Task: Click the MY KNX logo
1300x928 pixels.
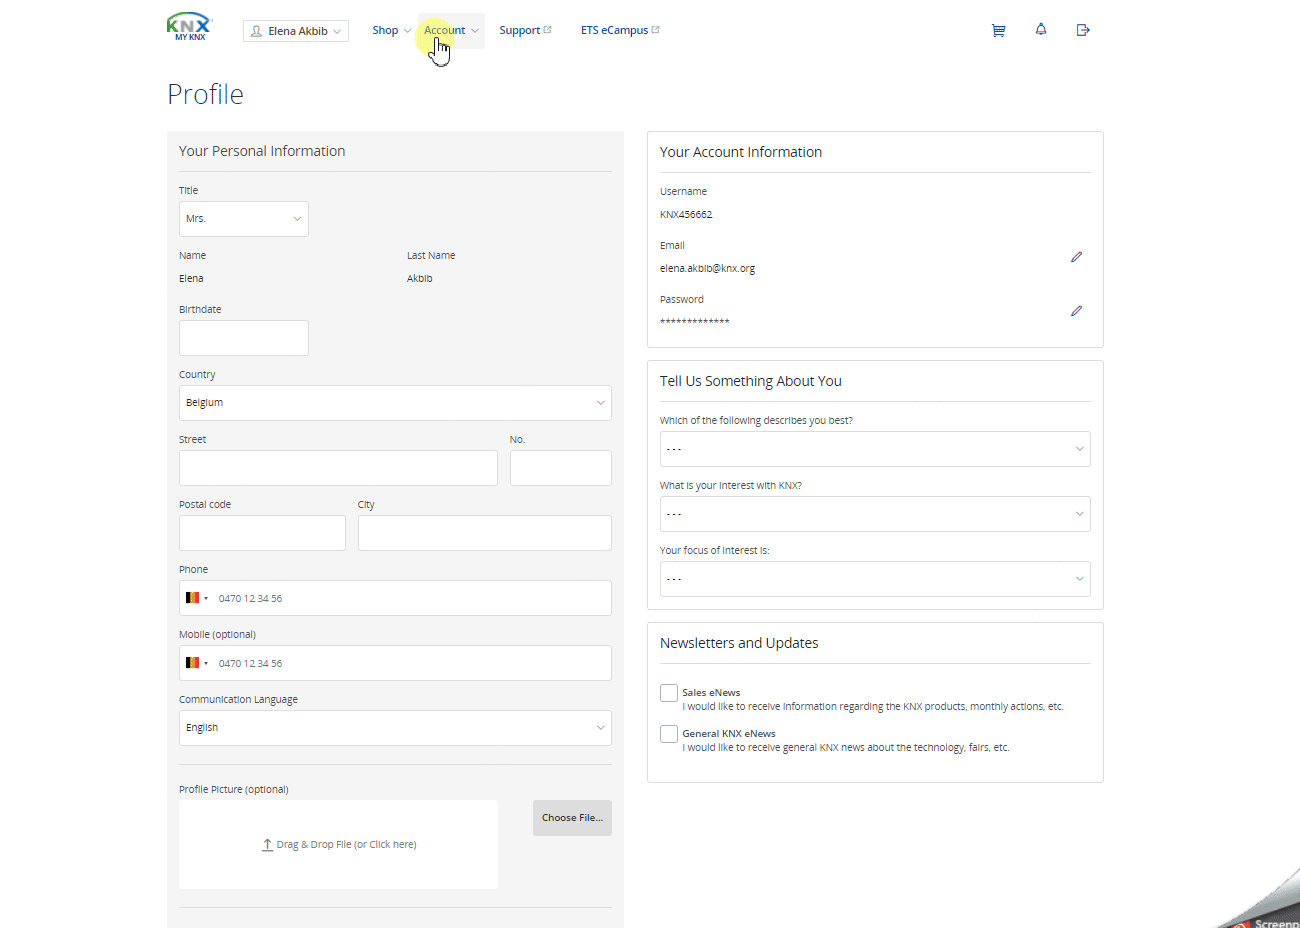Action: click(189, 27)
